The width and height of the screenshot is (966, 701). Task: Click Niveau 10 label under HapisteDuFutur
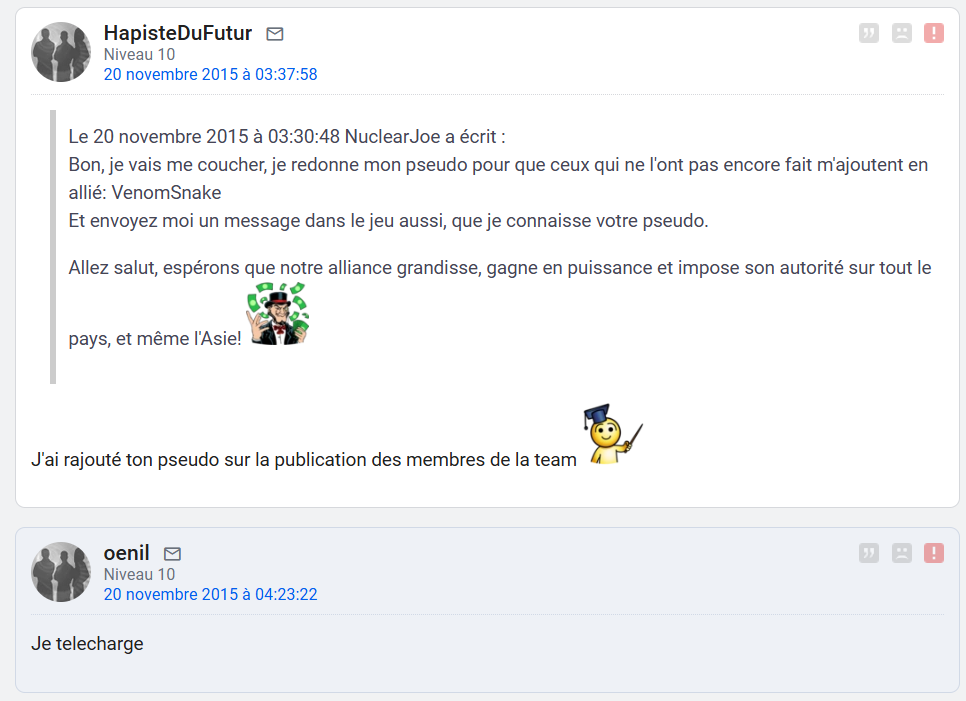tap(139, 55)
